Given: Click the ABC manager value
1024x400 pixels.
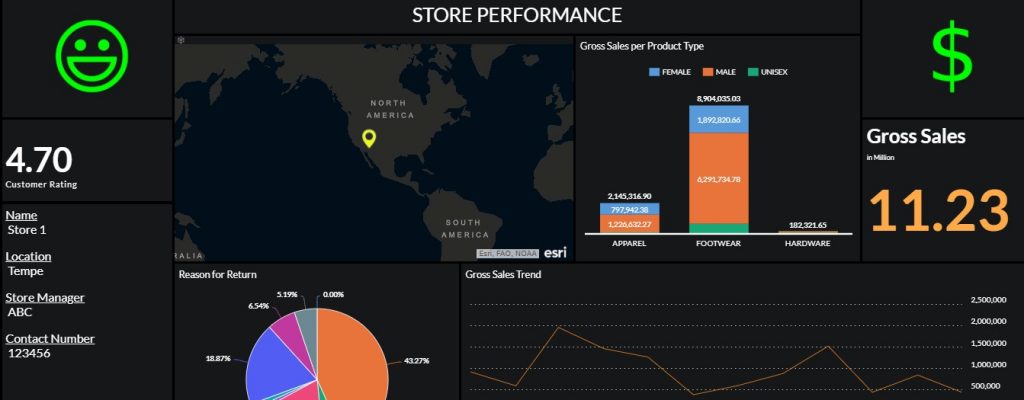Looking at the screenshot, I should [20, 312].
